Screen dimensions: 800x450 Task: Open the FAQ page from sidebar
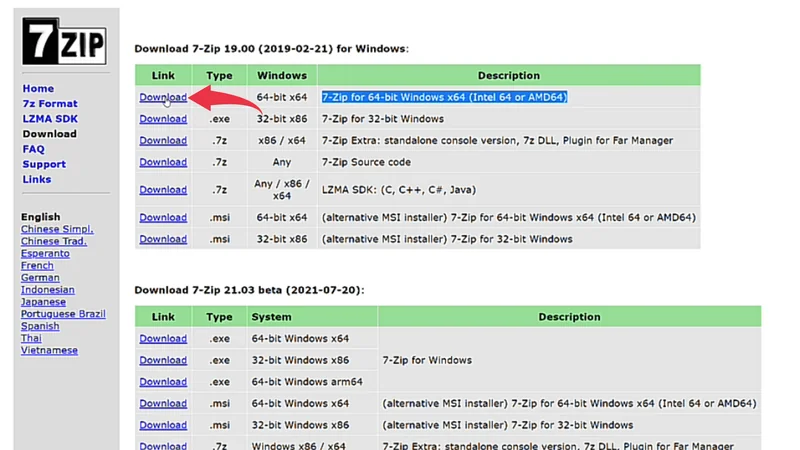[33, 149]
